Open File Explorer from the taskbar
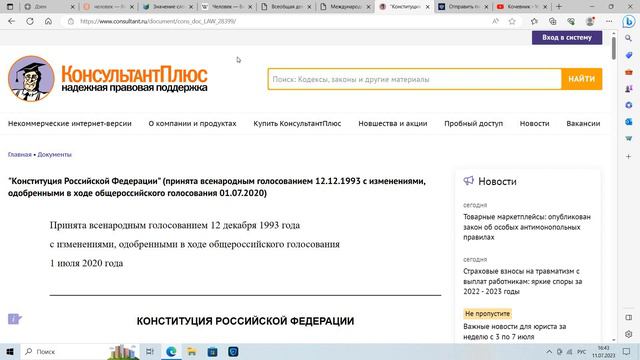Viewport: 640px width, 360px height. click(191, 351)
